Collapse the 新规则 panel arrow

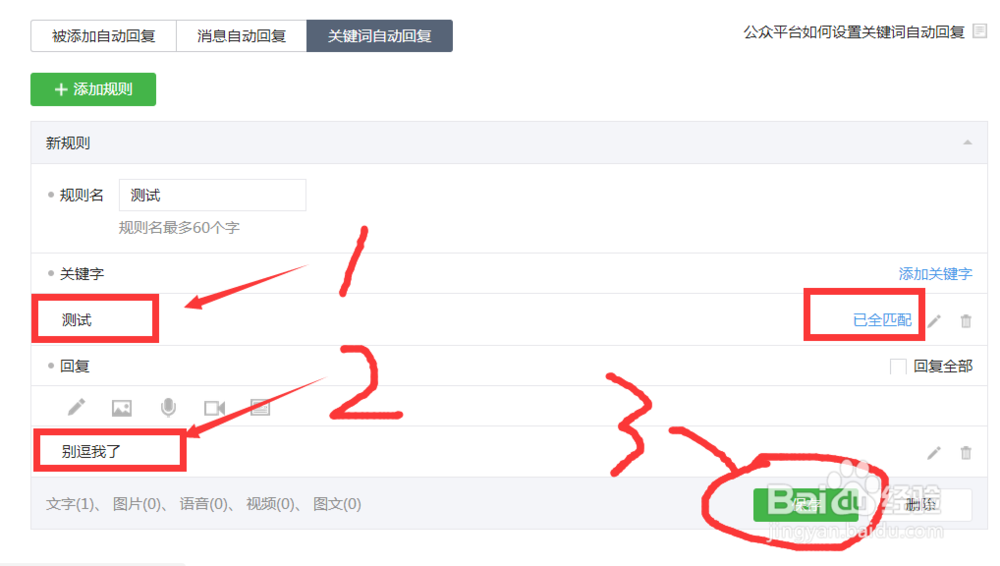click(x=967, y=143)
